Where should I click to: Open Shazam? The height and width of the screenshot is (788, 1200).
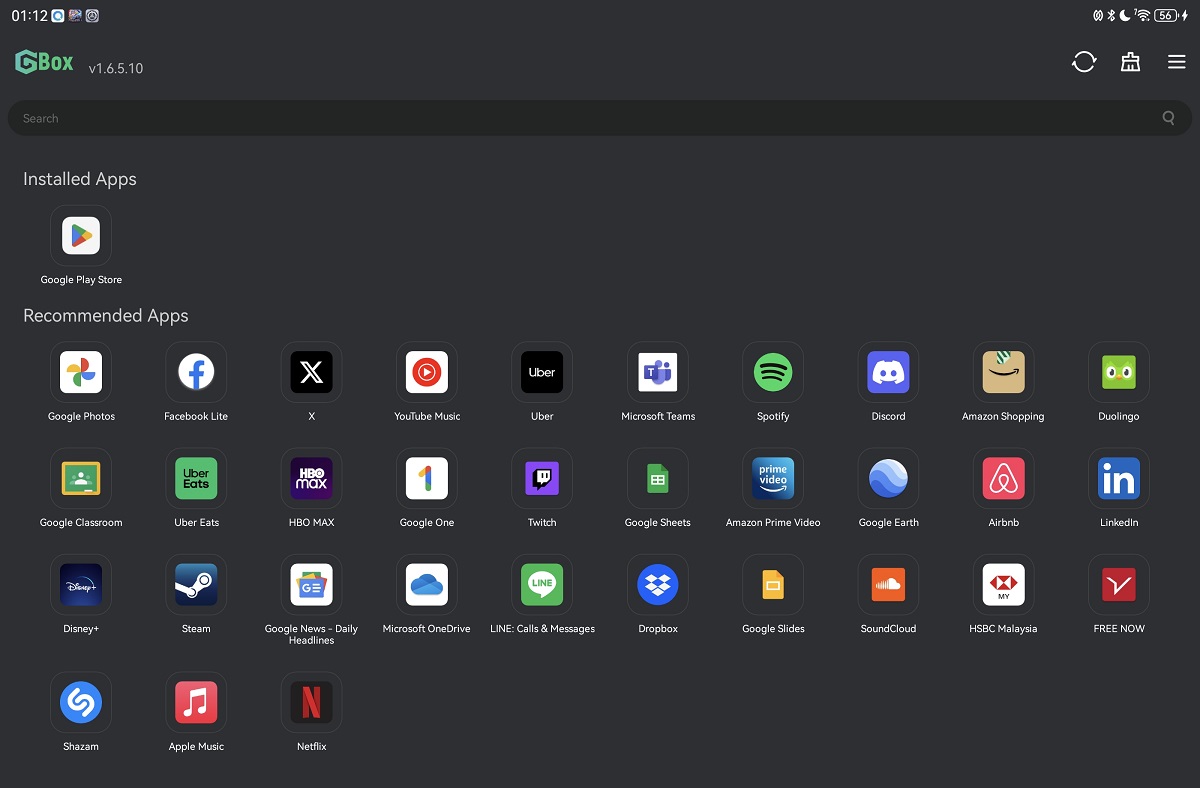[81, 702]
